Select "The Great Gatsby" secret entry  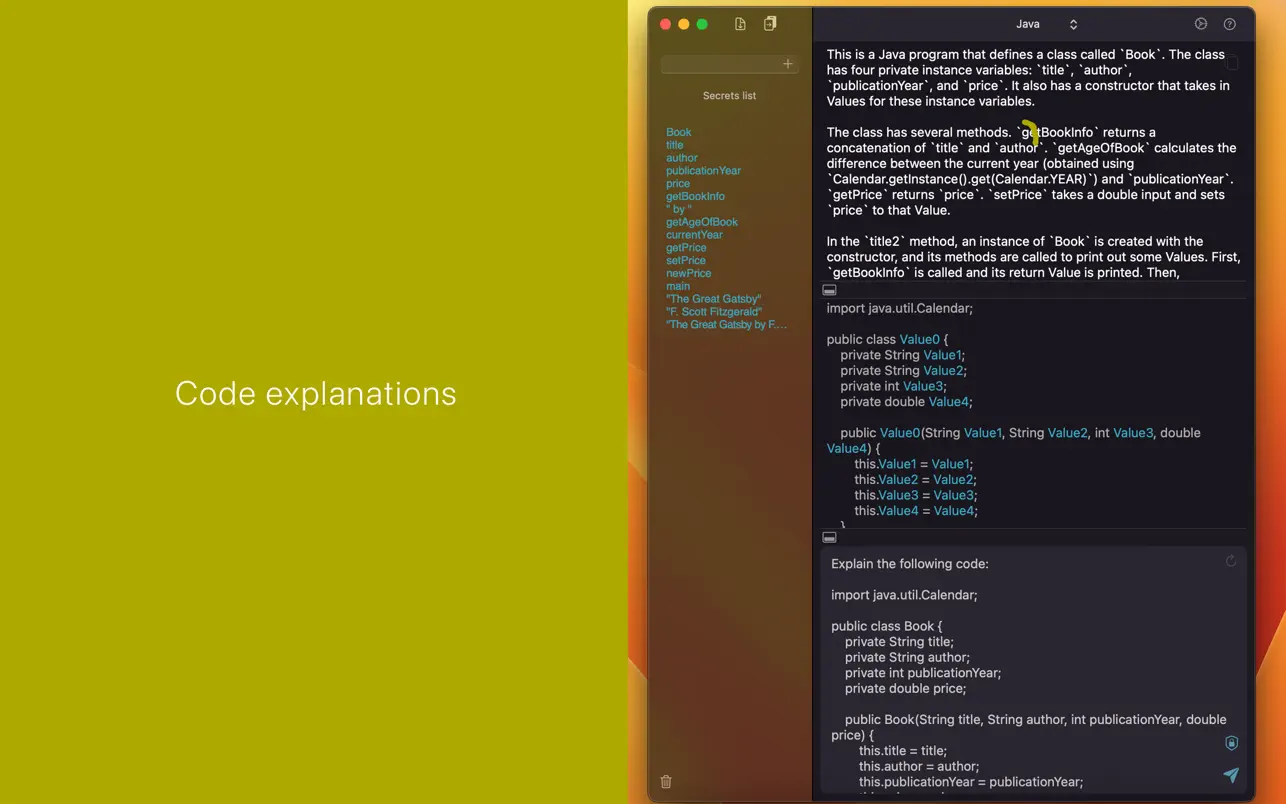[x=714, y=298]
